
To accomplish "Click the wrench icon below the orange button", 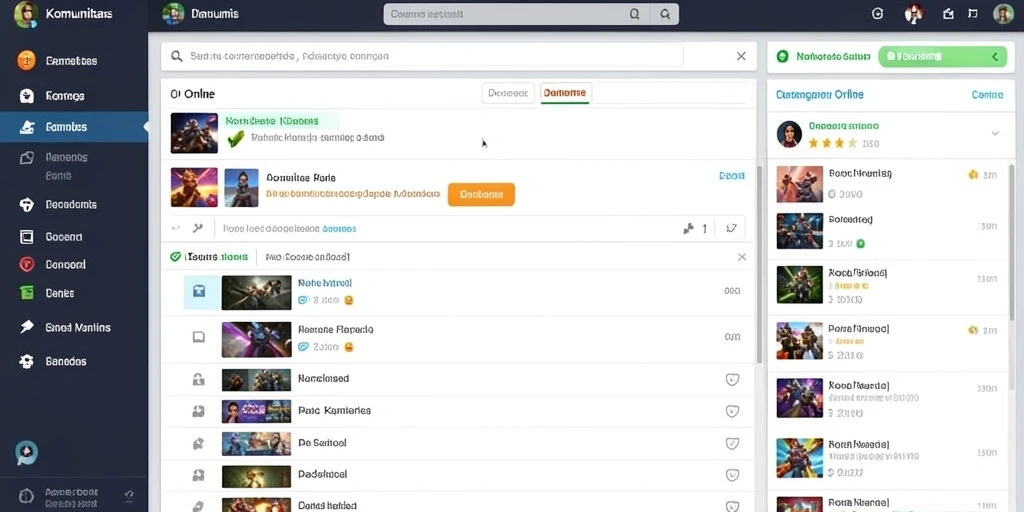I will pos(198,229).
